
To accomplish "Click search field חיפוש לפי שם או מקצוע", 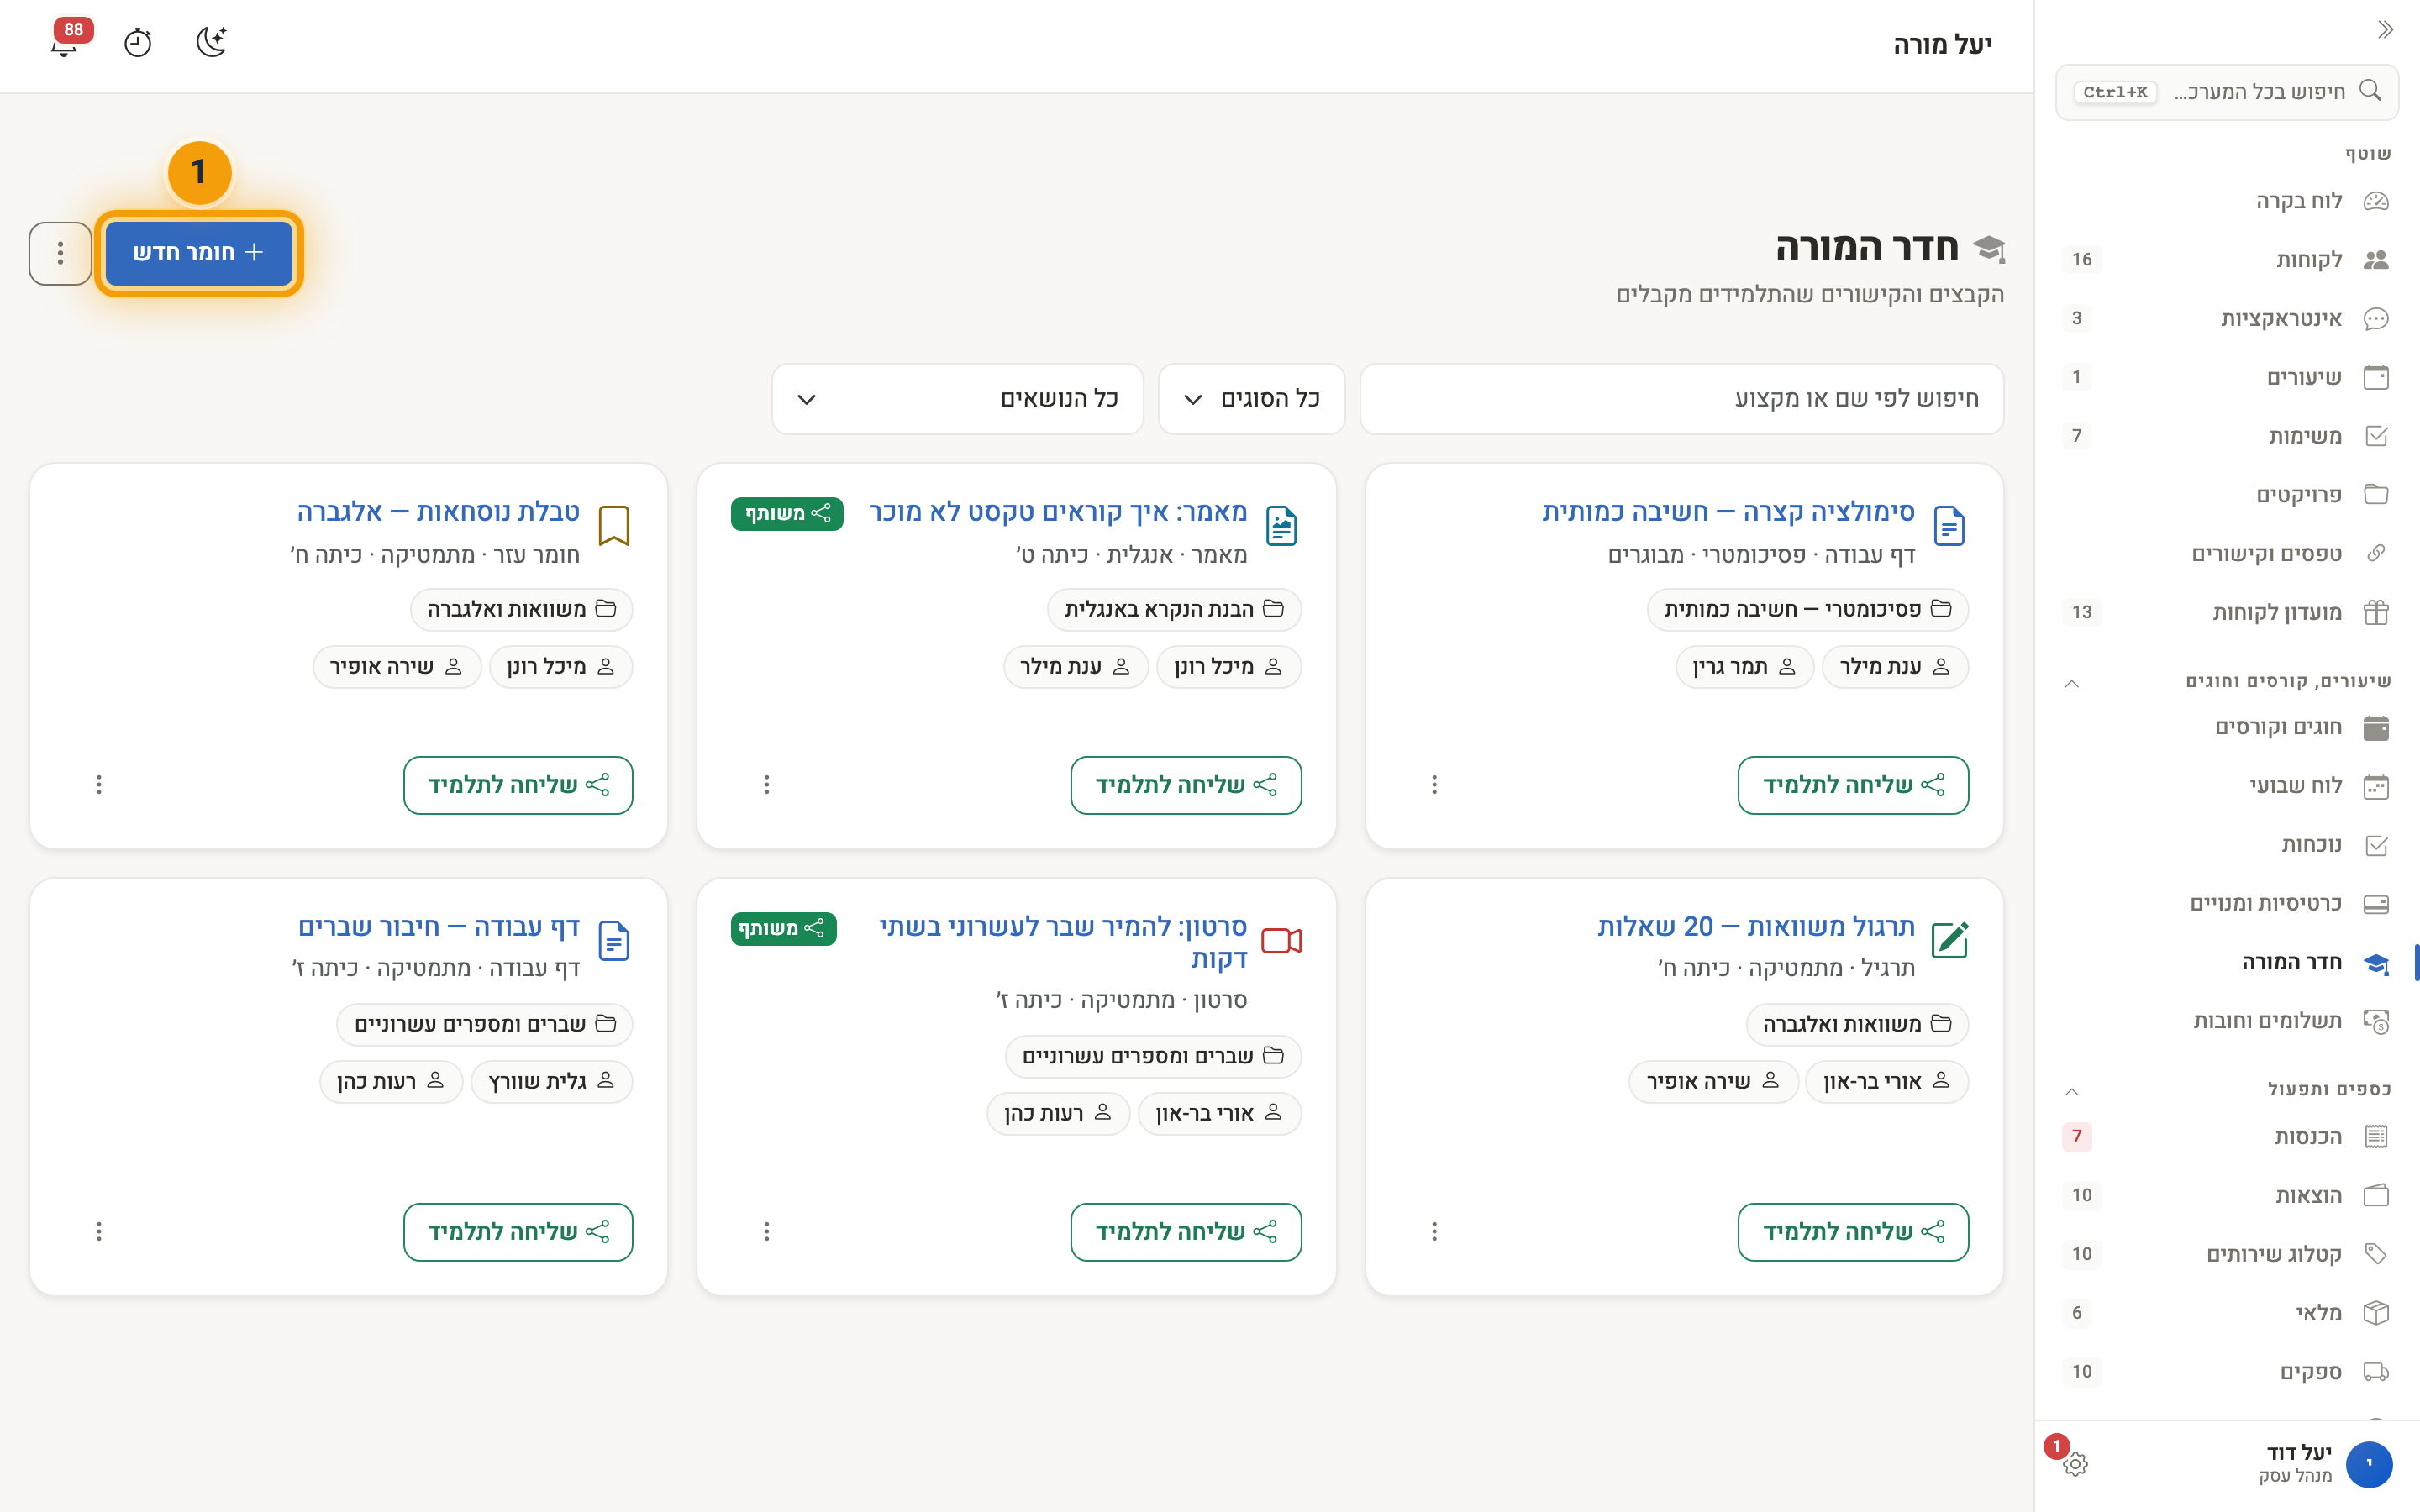I will 1682,399.
